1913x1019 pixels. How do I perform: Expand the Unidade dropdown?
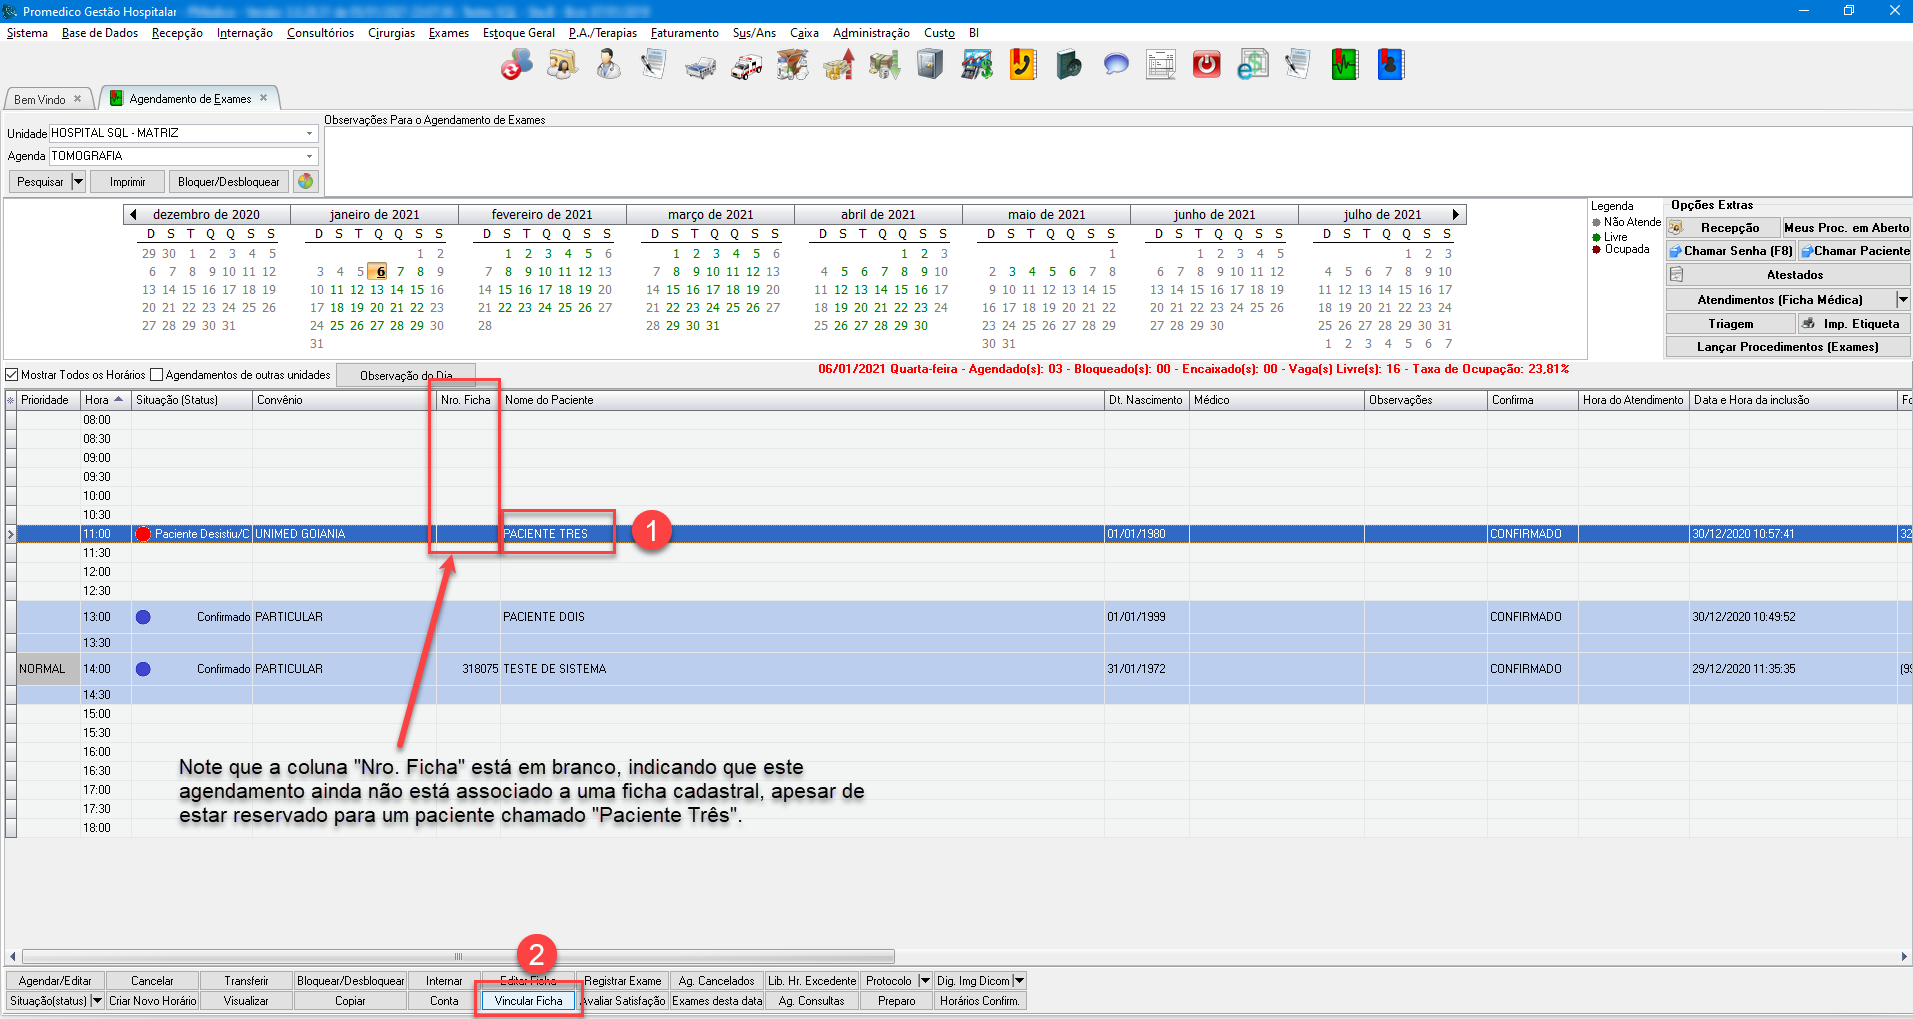click(309, 133)
